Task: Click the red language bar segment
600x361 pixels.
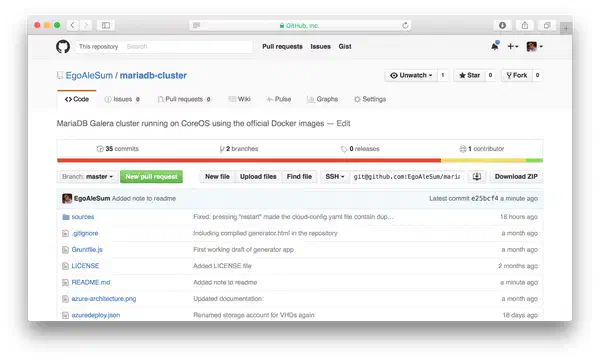Action: point(249,160)
